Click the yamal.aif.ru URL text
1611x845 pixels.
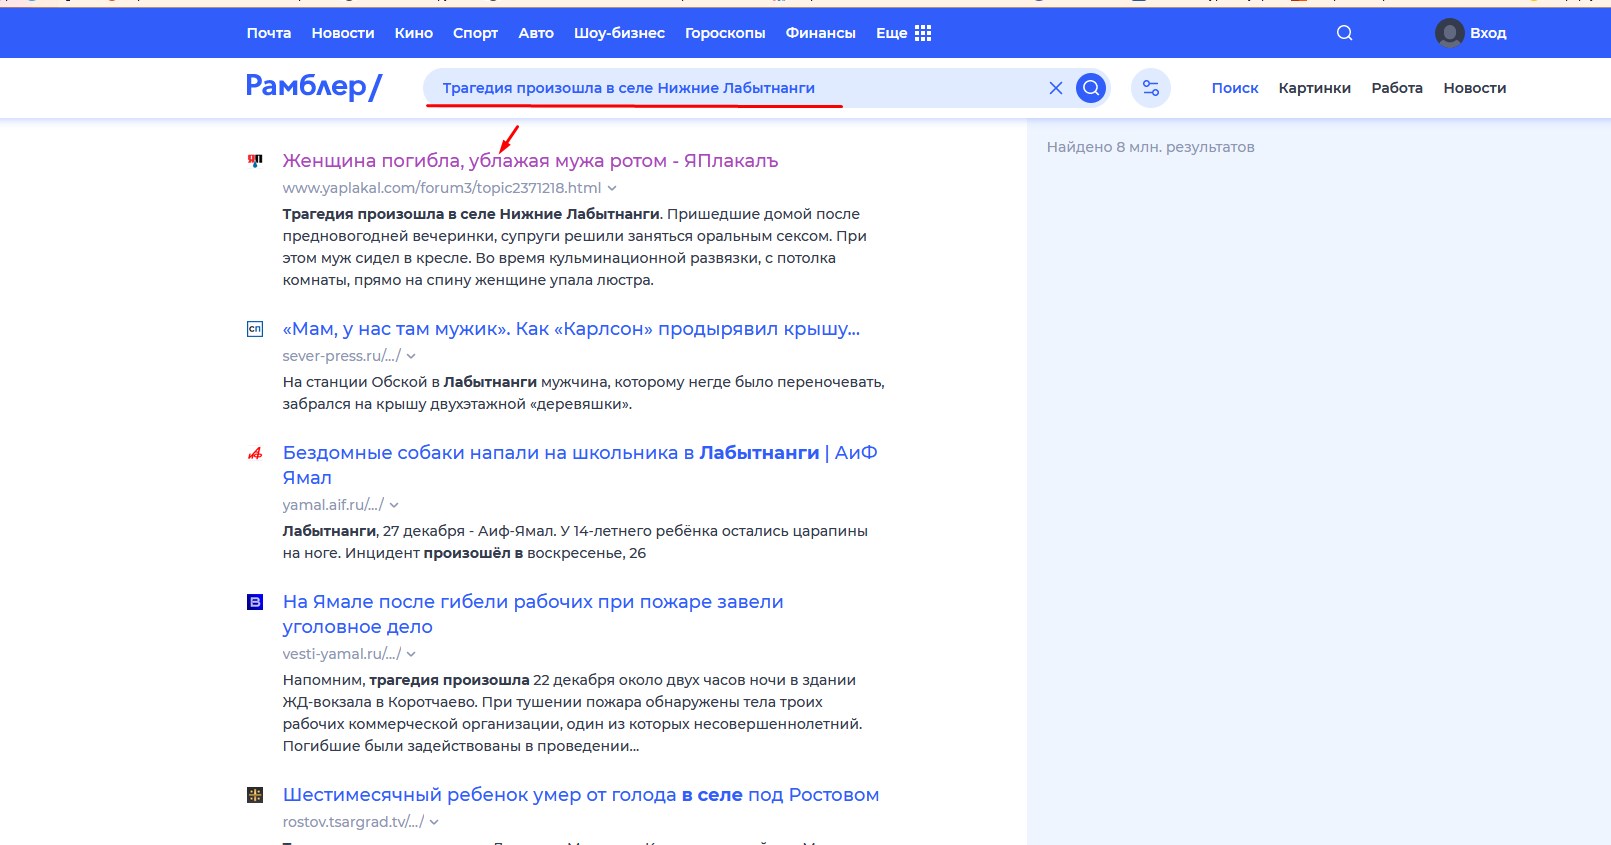tap(333, 505)
